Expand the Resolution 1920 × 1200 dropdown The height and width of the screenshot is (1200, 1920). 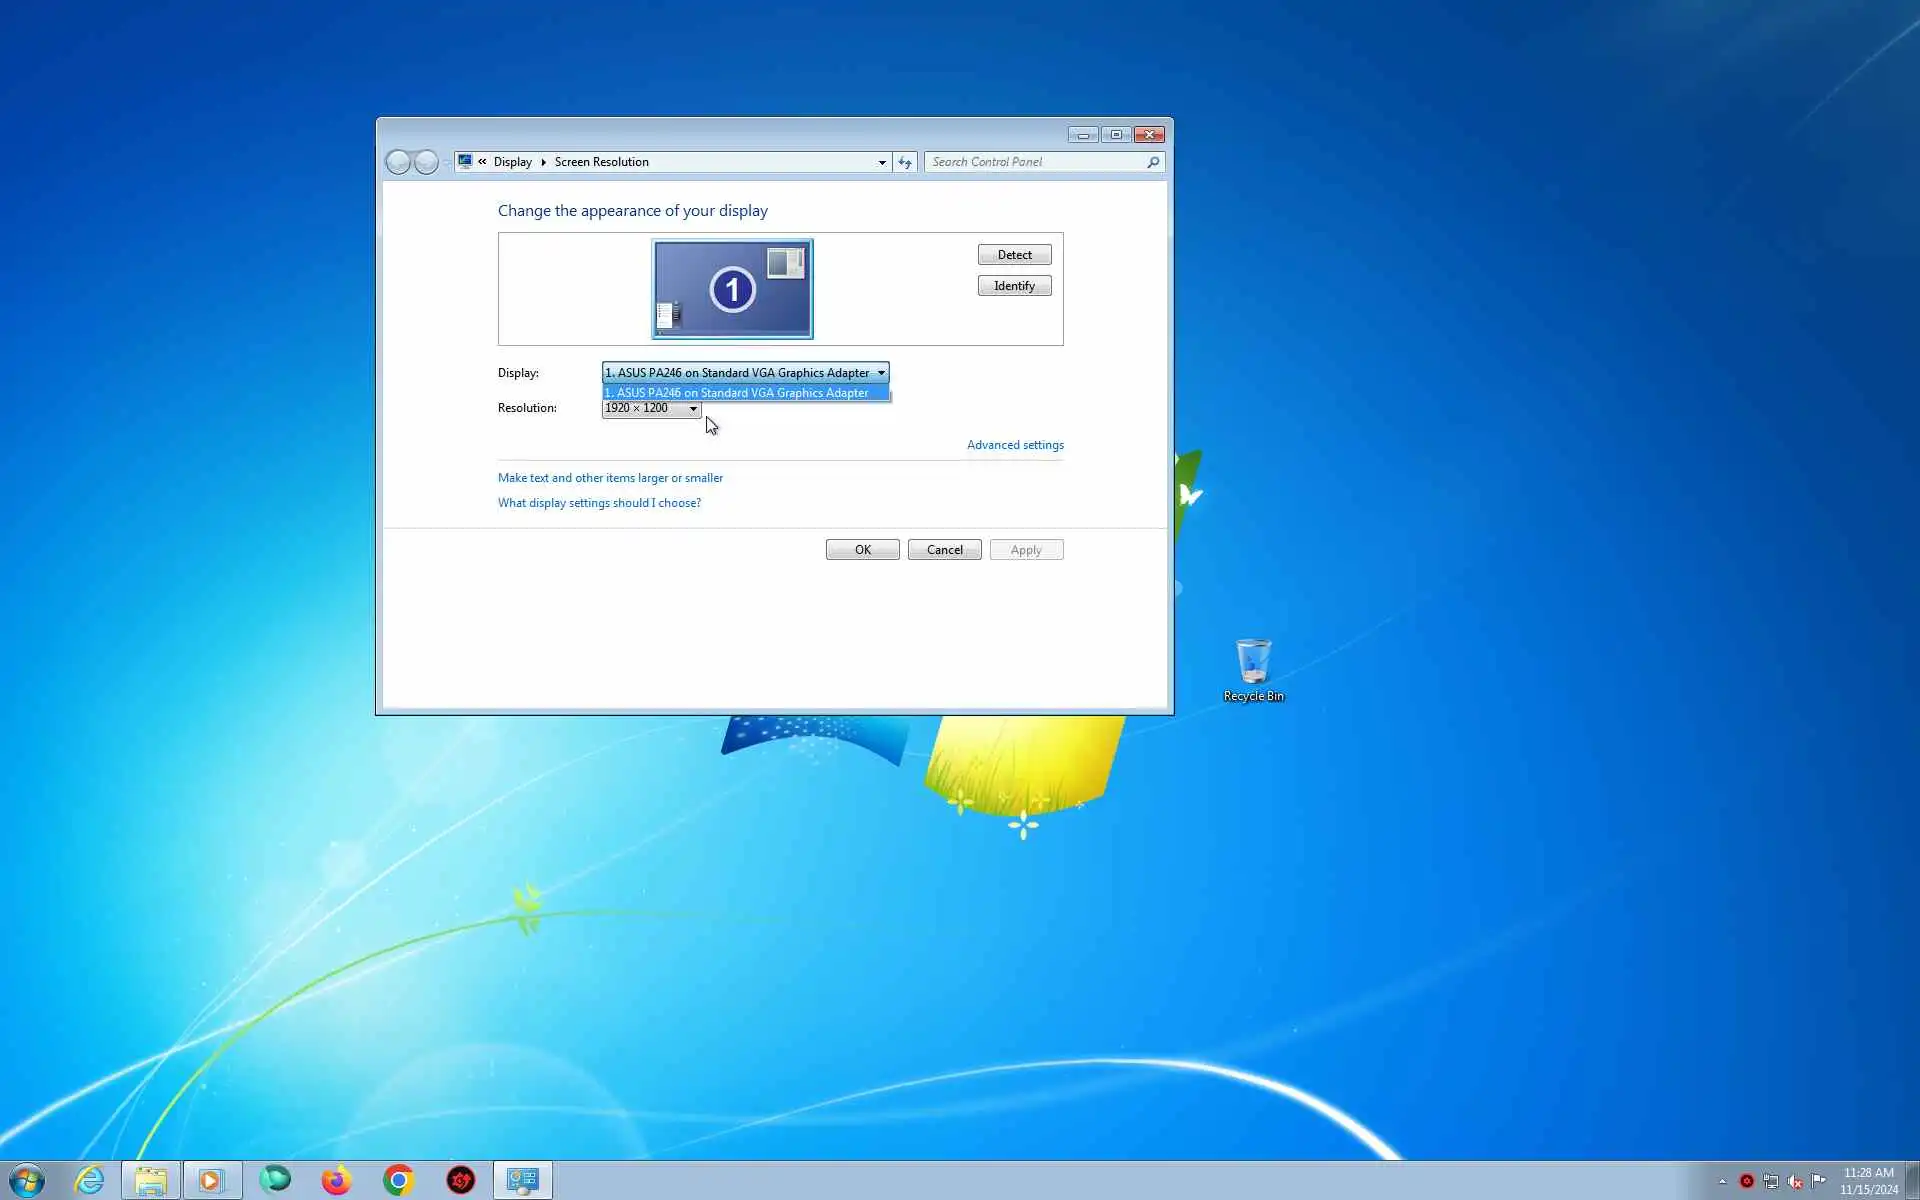pos(651,408)
